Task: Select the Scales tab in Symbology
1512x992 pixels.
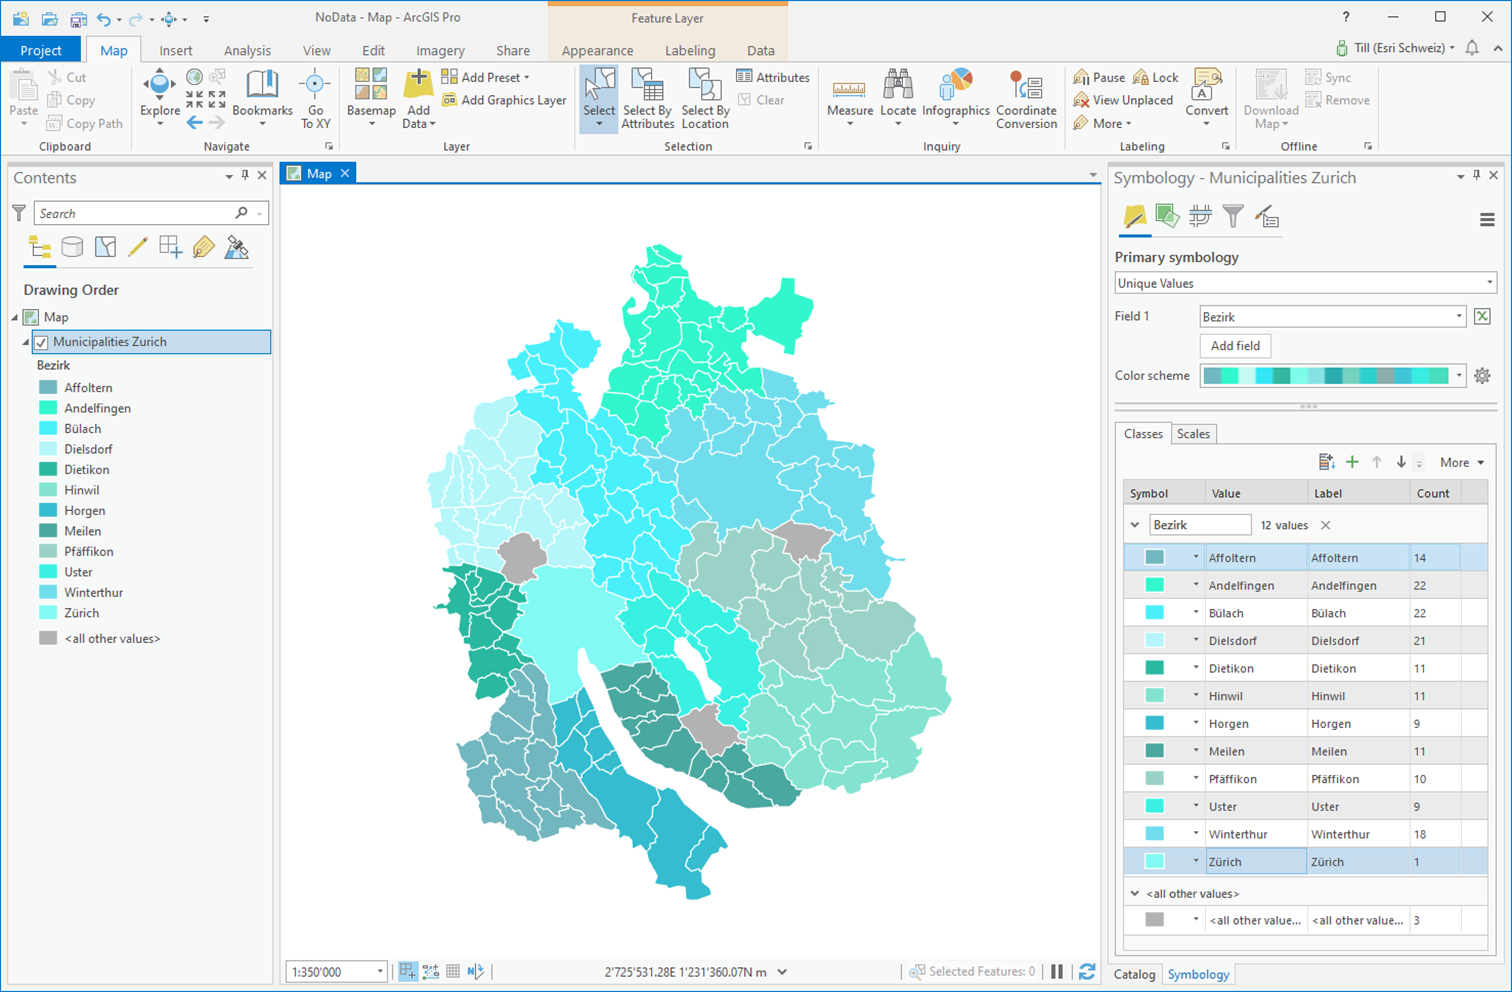Action: [1193, 434]
